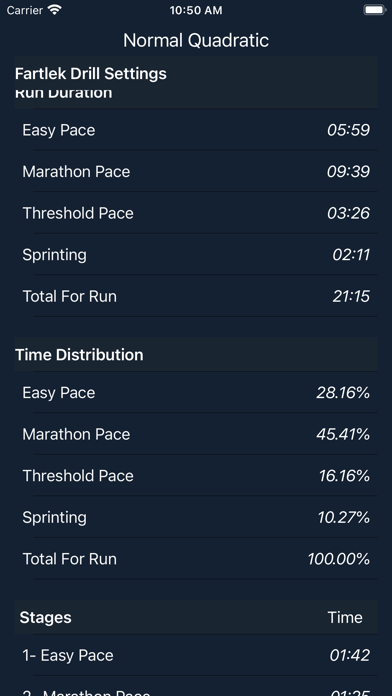This screenshot has height=696, width=392.
Task: Select the Easy Pace duration row
Action: [x=196, y=130]
